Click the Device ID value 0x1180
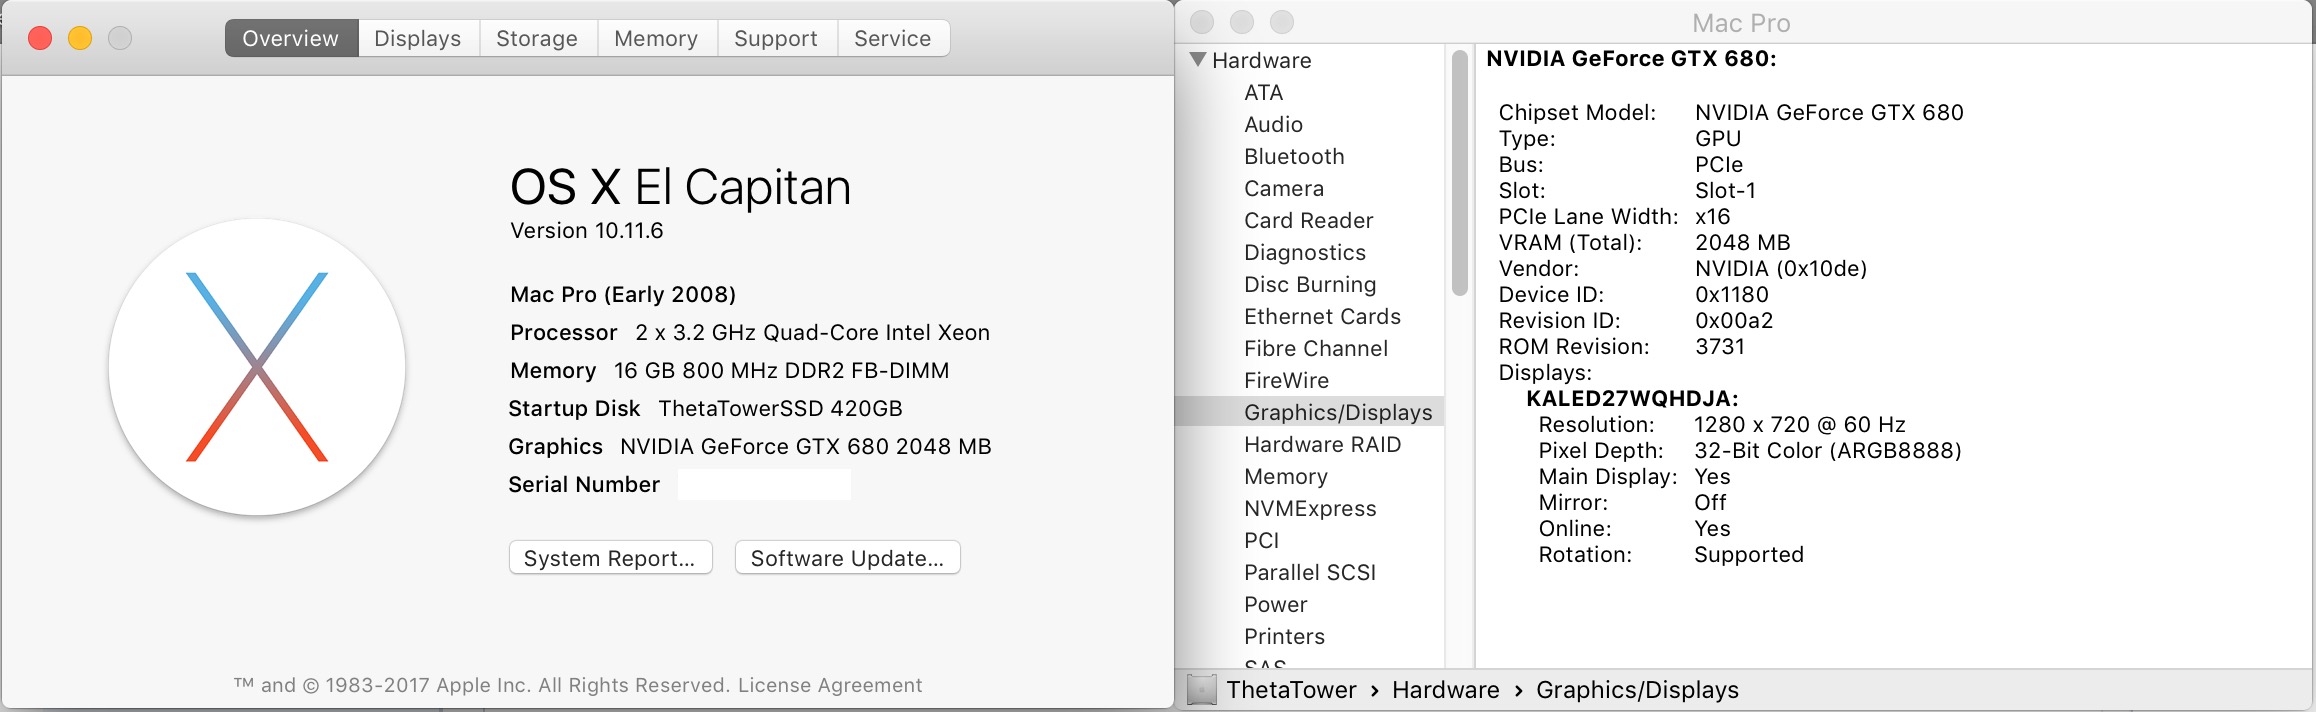The height and width of the screenshot is (712, 2316). [x=1732, y=294]
